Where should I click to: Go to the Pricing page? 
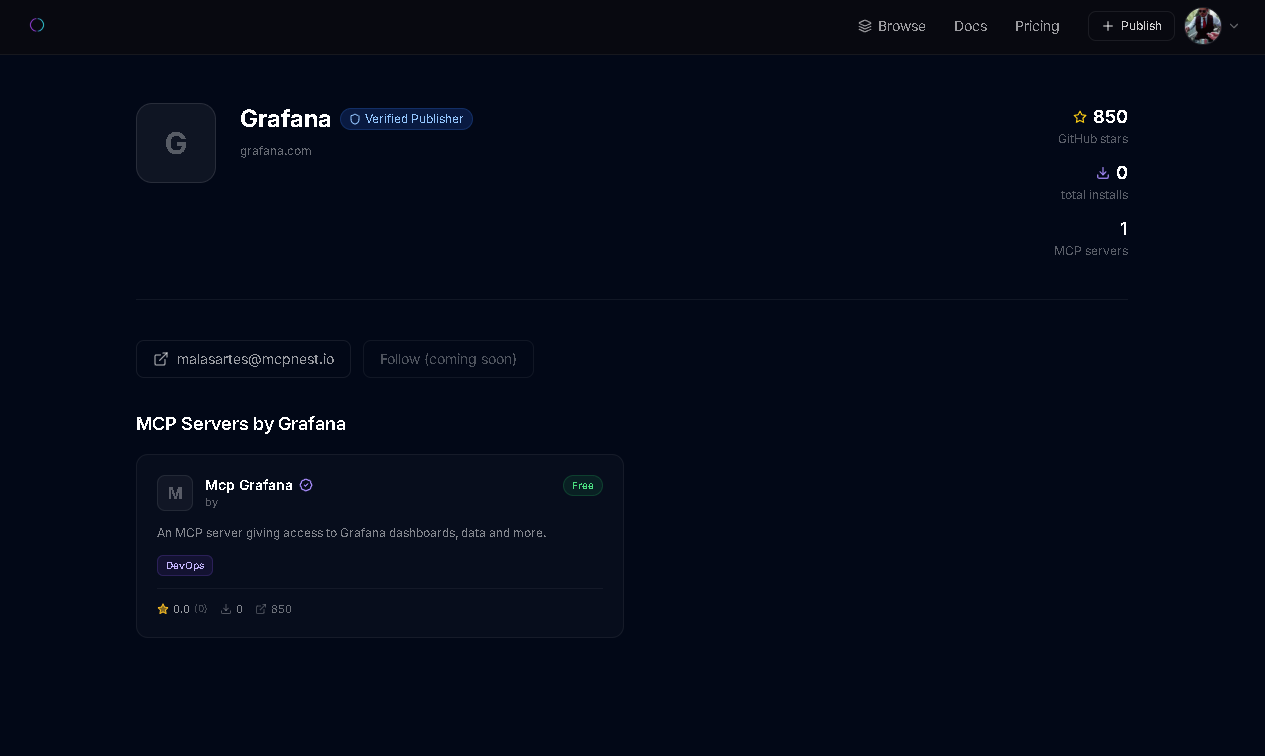[1037, 26]
